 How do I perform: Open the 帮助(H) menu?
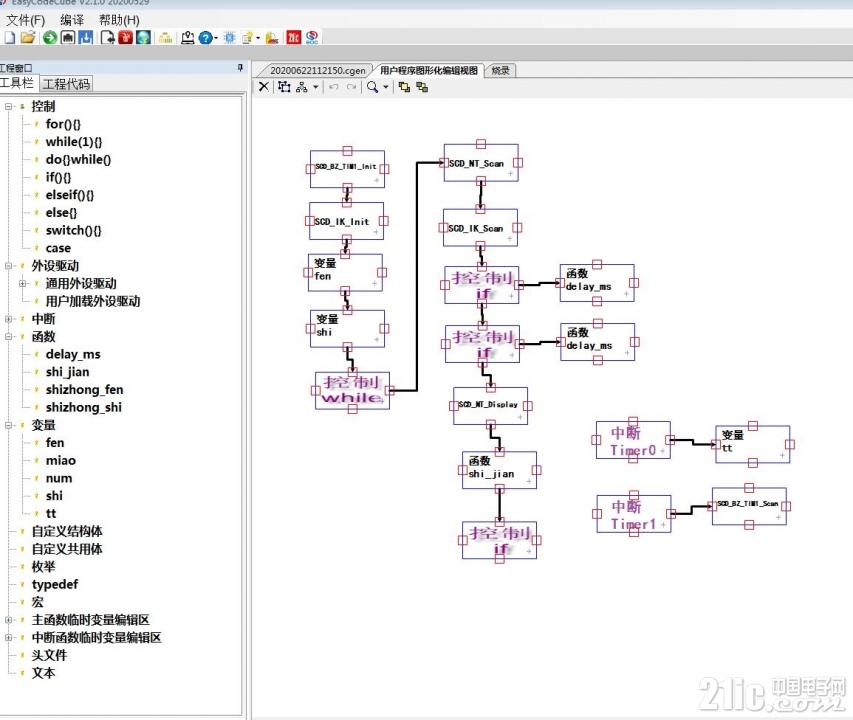pos(119,20)
